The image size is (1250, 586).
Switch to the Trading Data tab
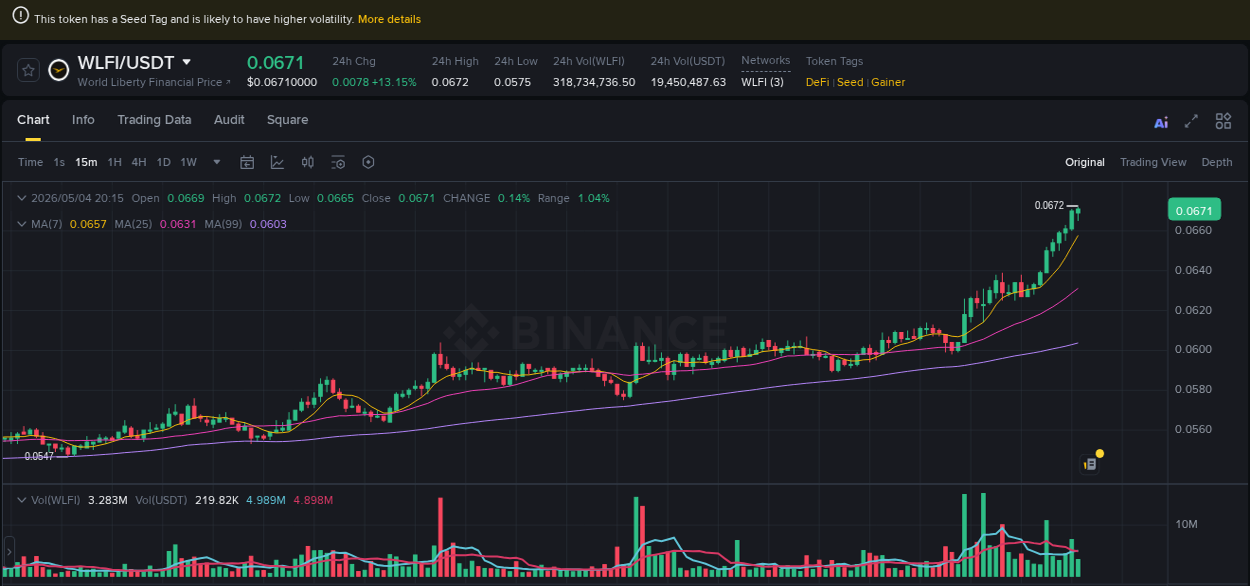coord(154,120)
